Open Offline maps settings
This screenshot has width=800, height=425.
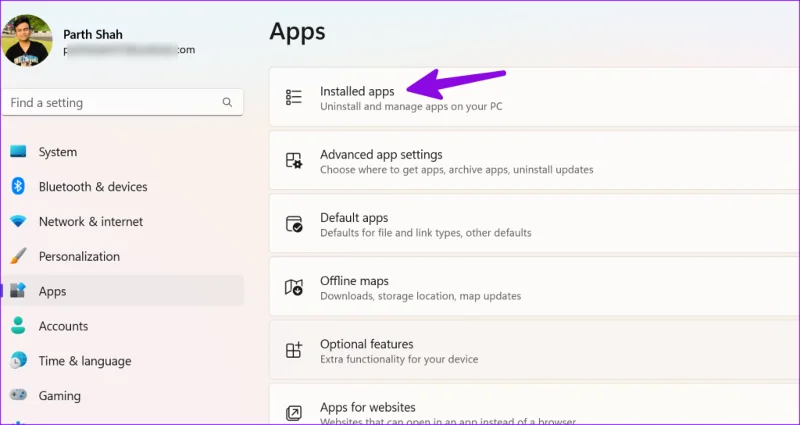(x=534, y=287)
